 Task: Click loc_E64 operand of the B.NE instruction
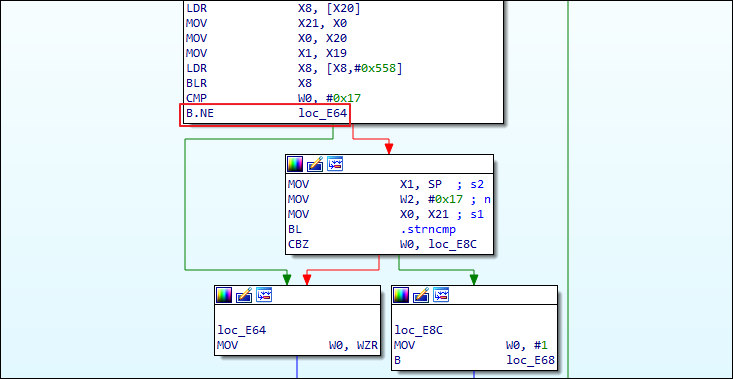click(x=323, y=113)
